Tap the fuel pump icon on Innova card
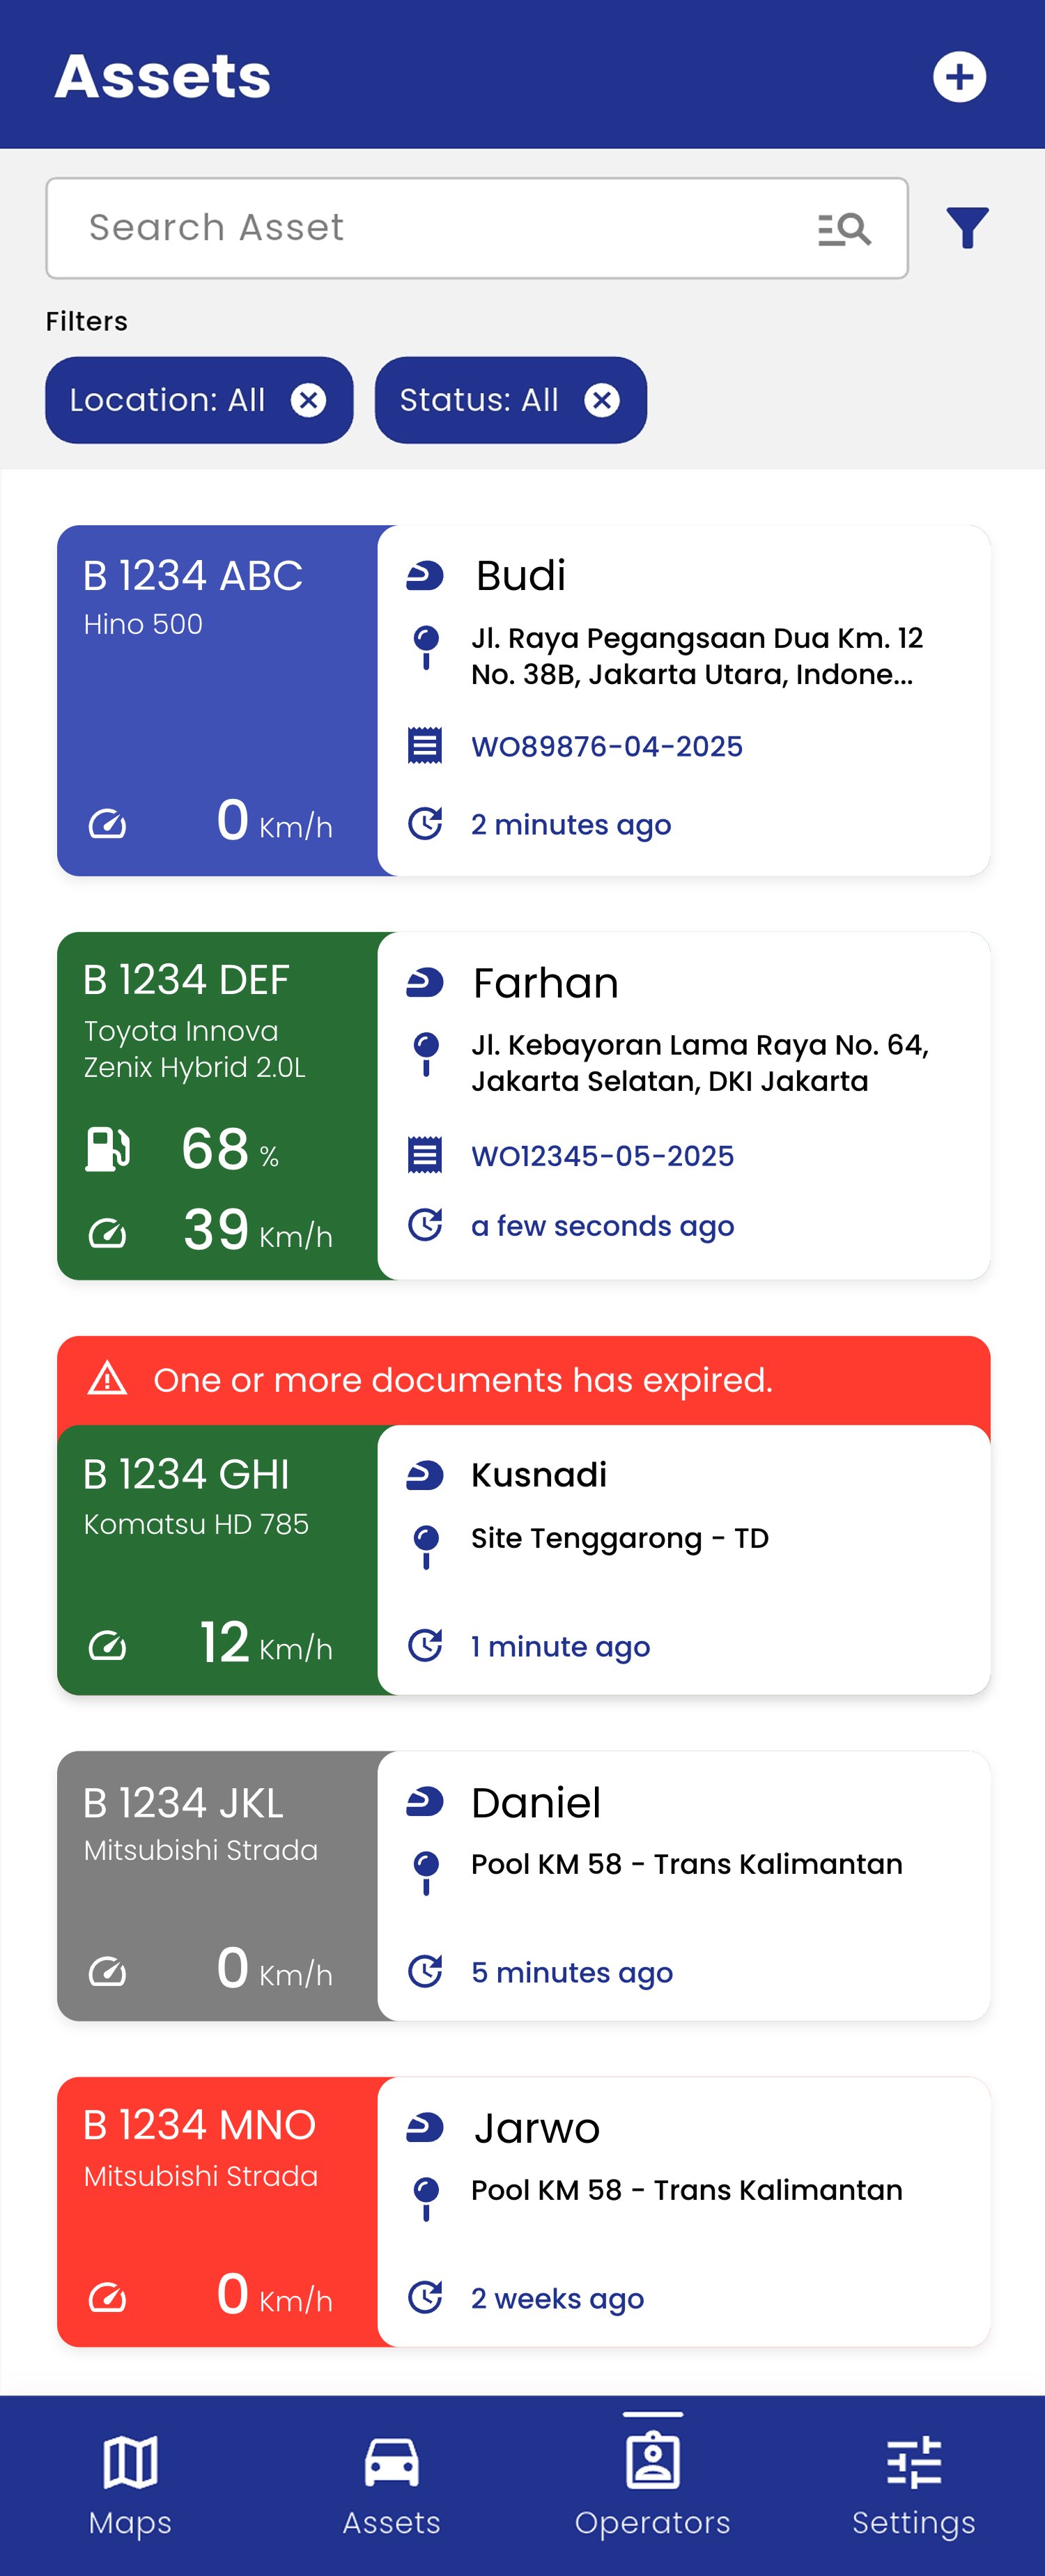This screenshot has width=1045, height=2576. pos(107,1148)
